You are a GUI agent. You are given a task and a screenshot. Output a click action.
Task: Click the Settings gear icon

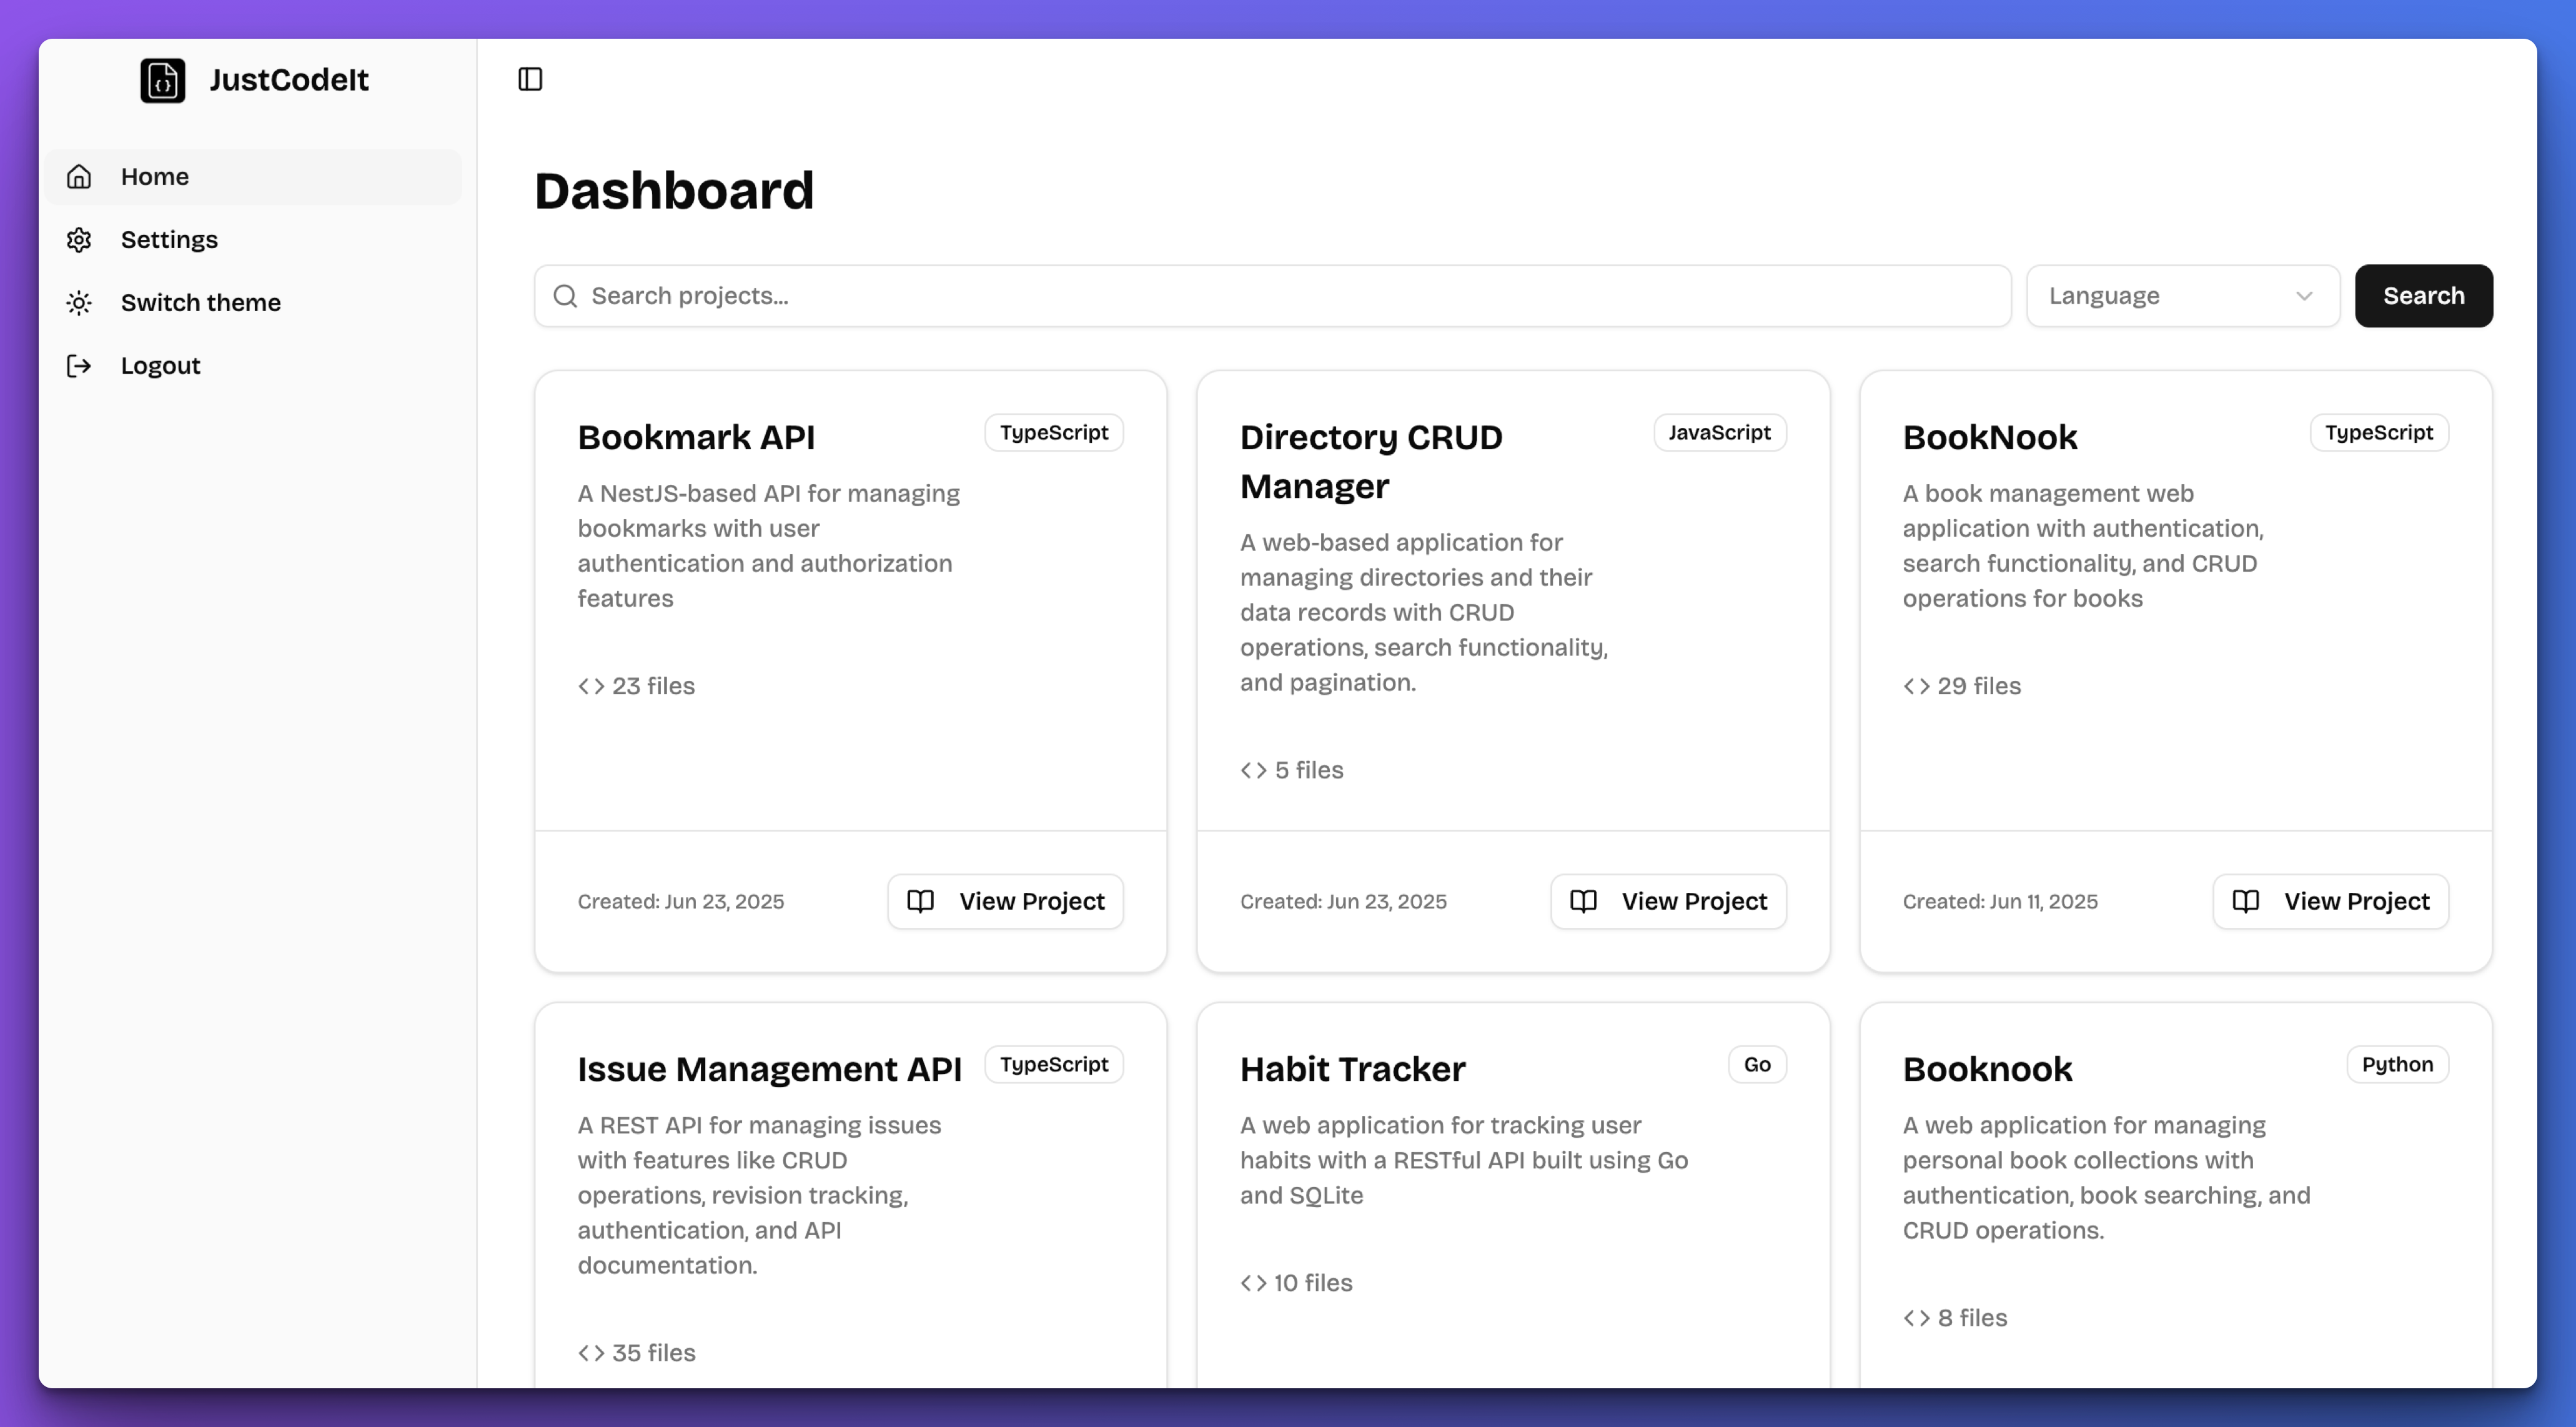[79, 240]
